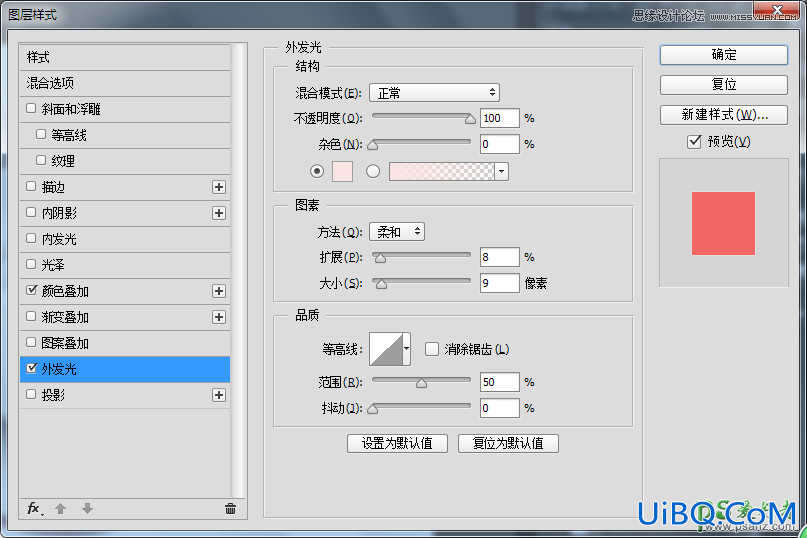
Task: Disable 颜色叠加 effect checkbox
Action: pyautogui.click(x=31, y=290)
